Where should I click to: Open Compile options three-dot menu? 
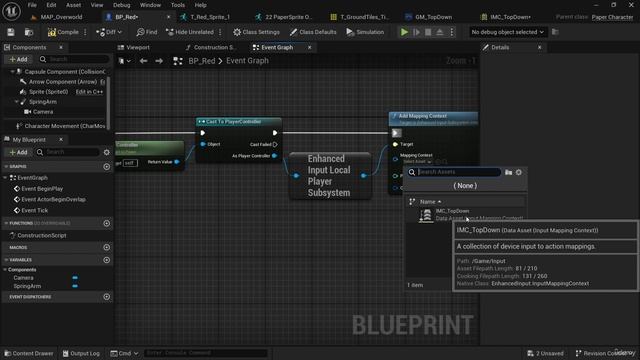click(85, 32)
